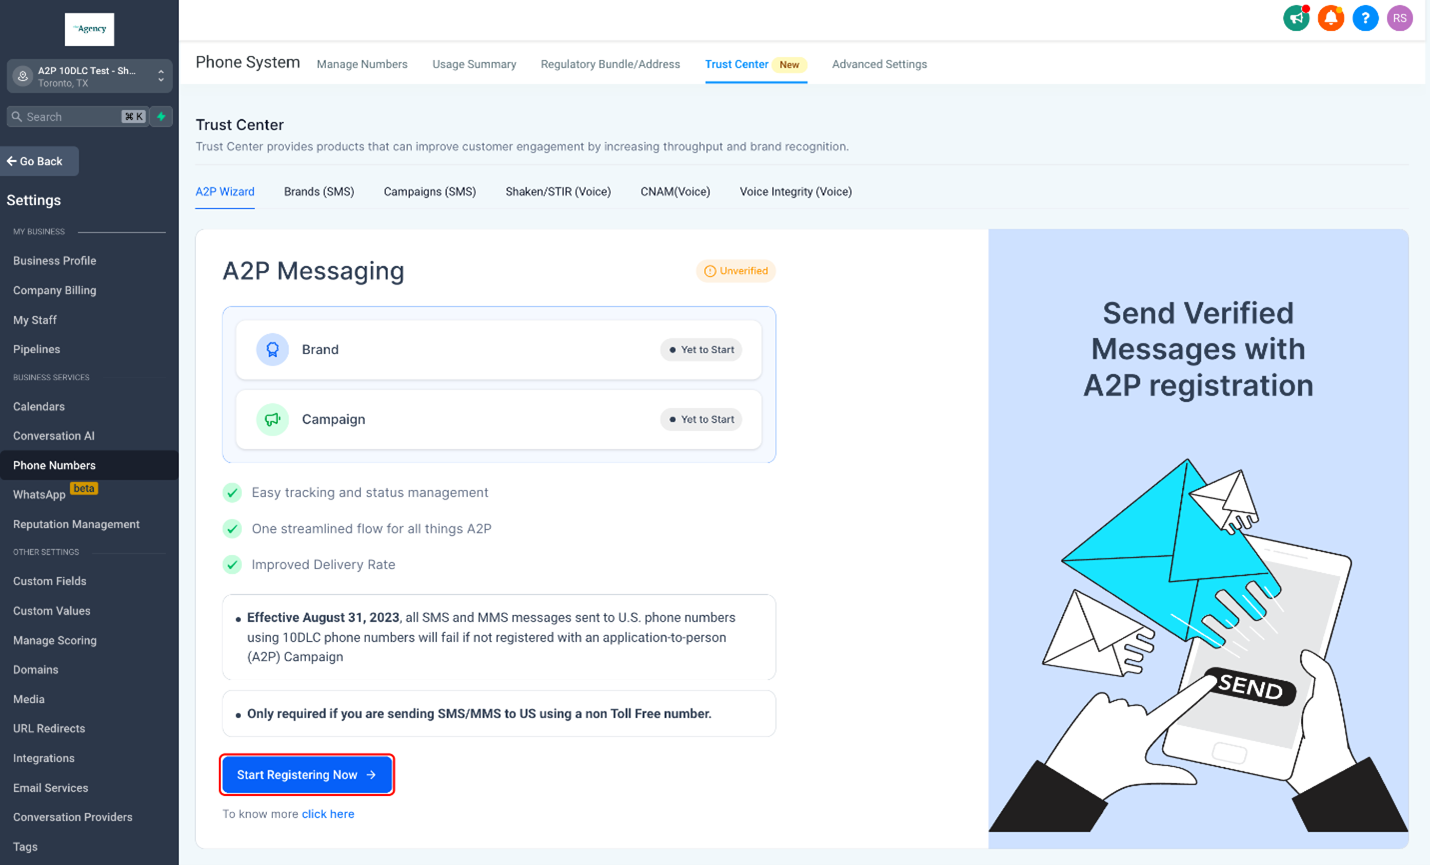Open the Advanced Settings tab

point(879,64)
